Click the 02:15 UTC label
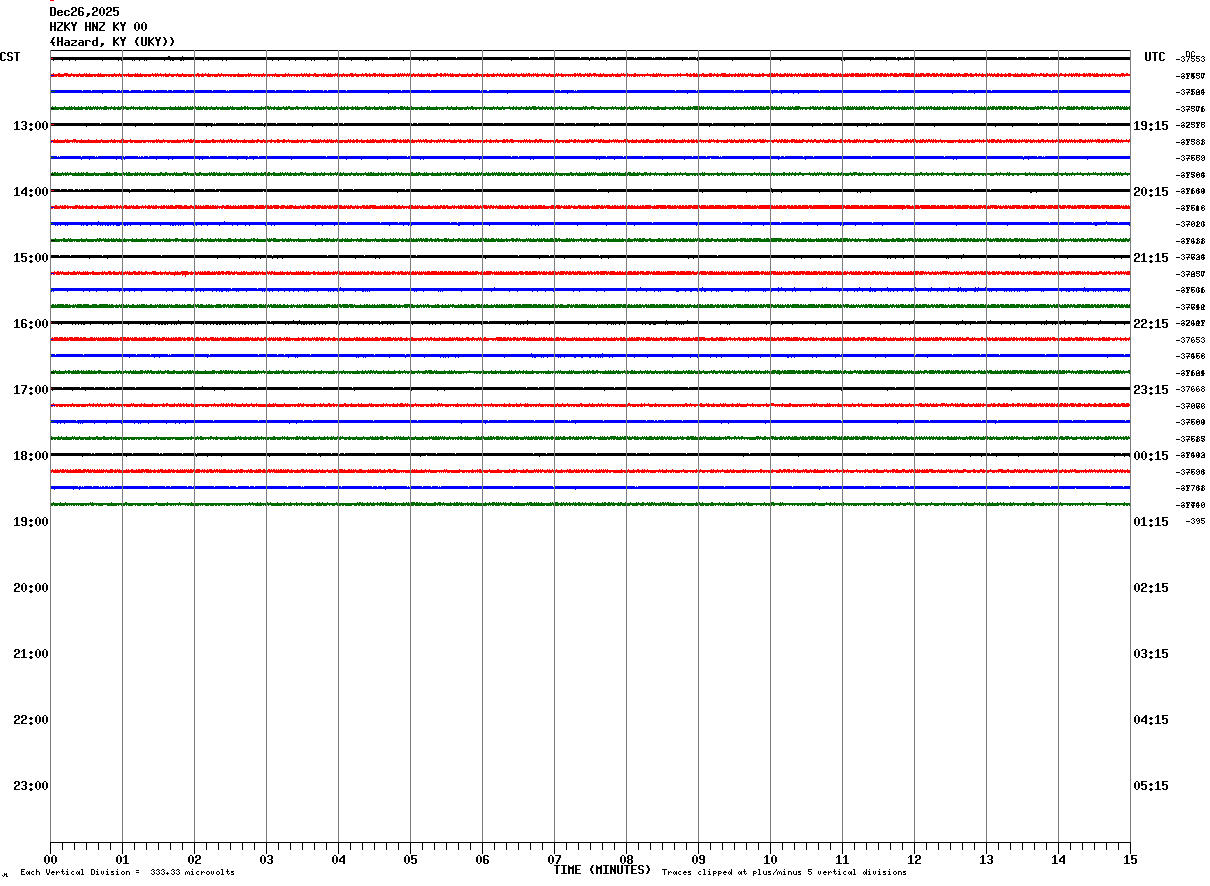1210x886 pixels. (1151, 588)
